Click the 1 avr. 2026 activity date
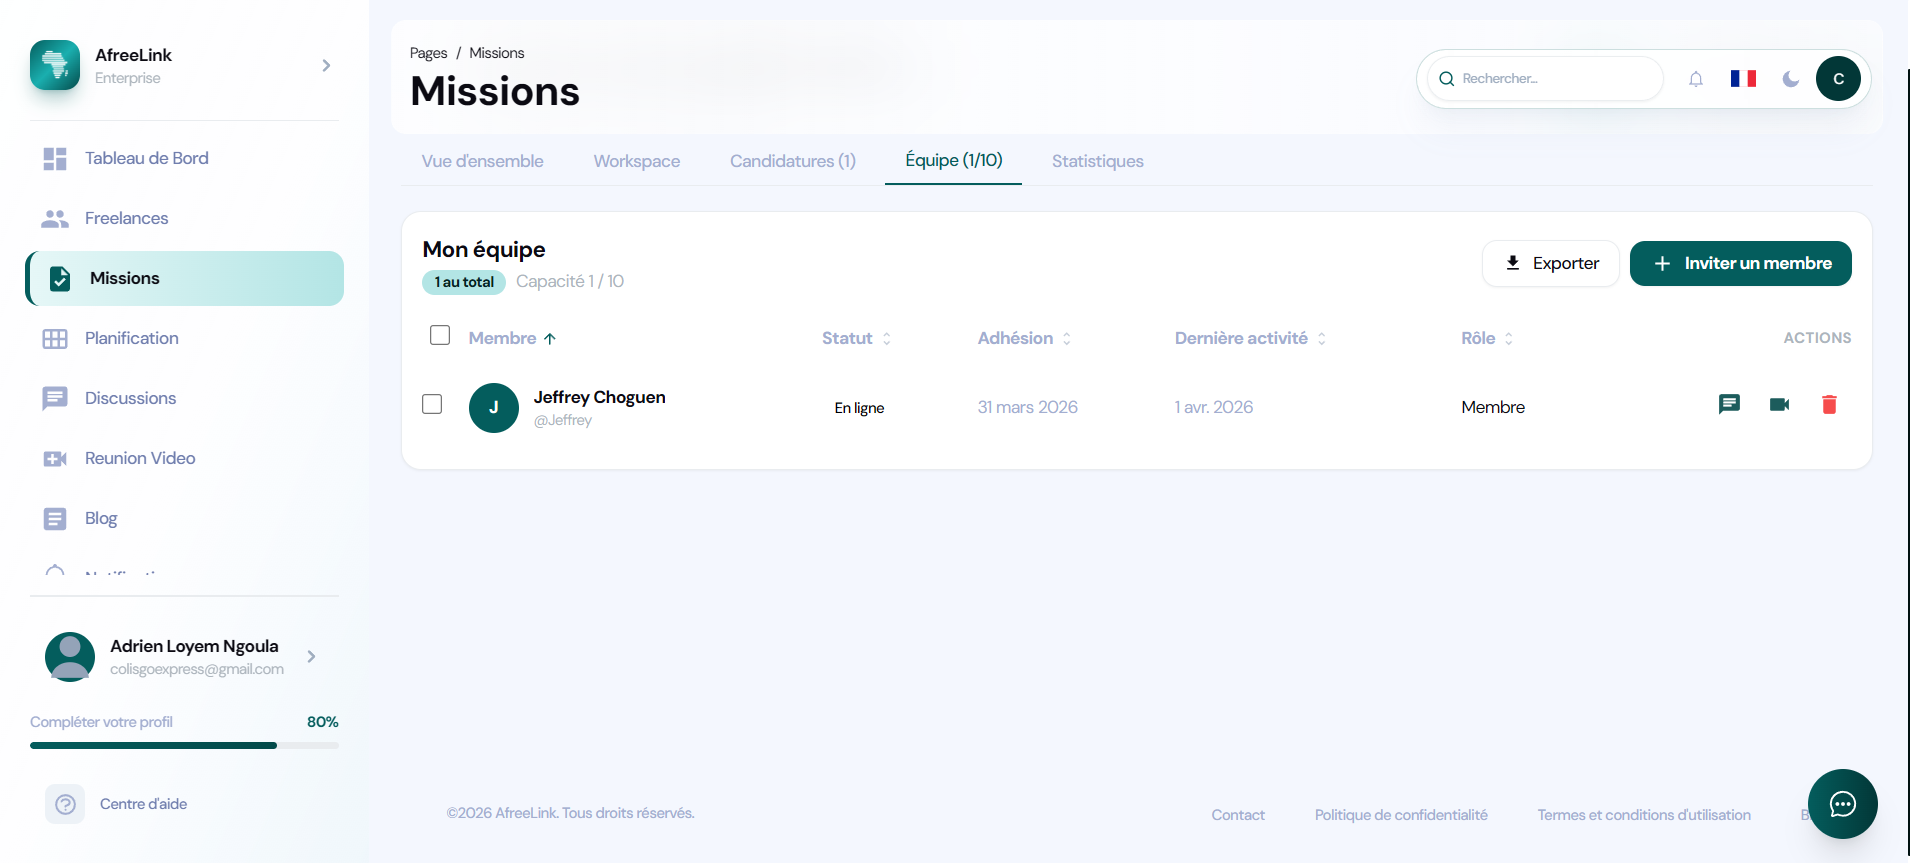 point(1214,407)
